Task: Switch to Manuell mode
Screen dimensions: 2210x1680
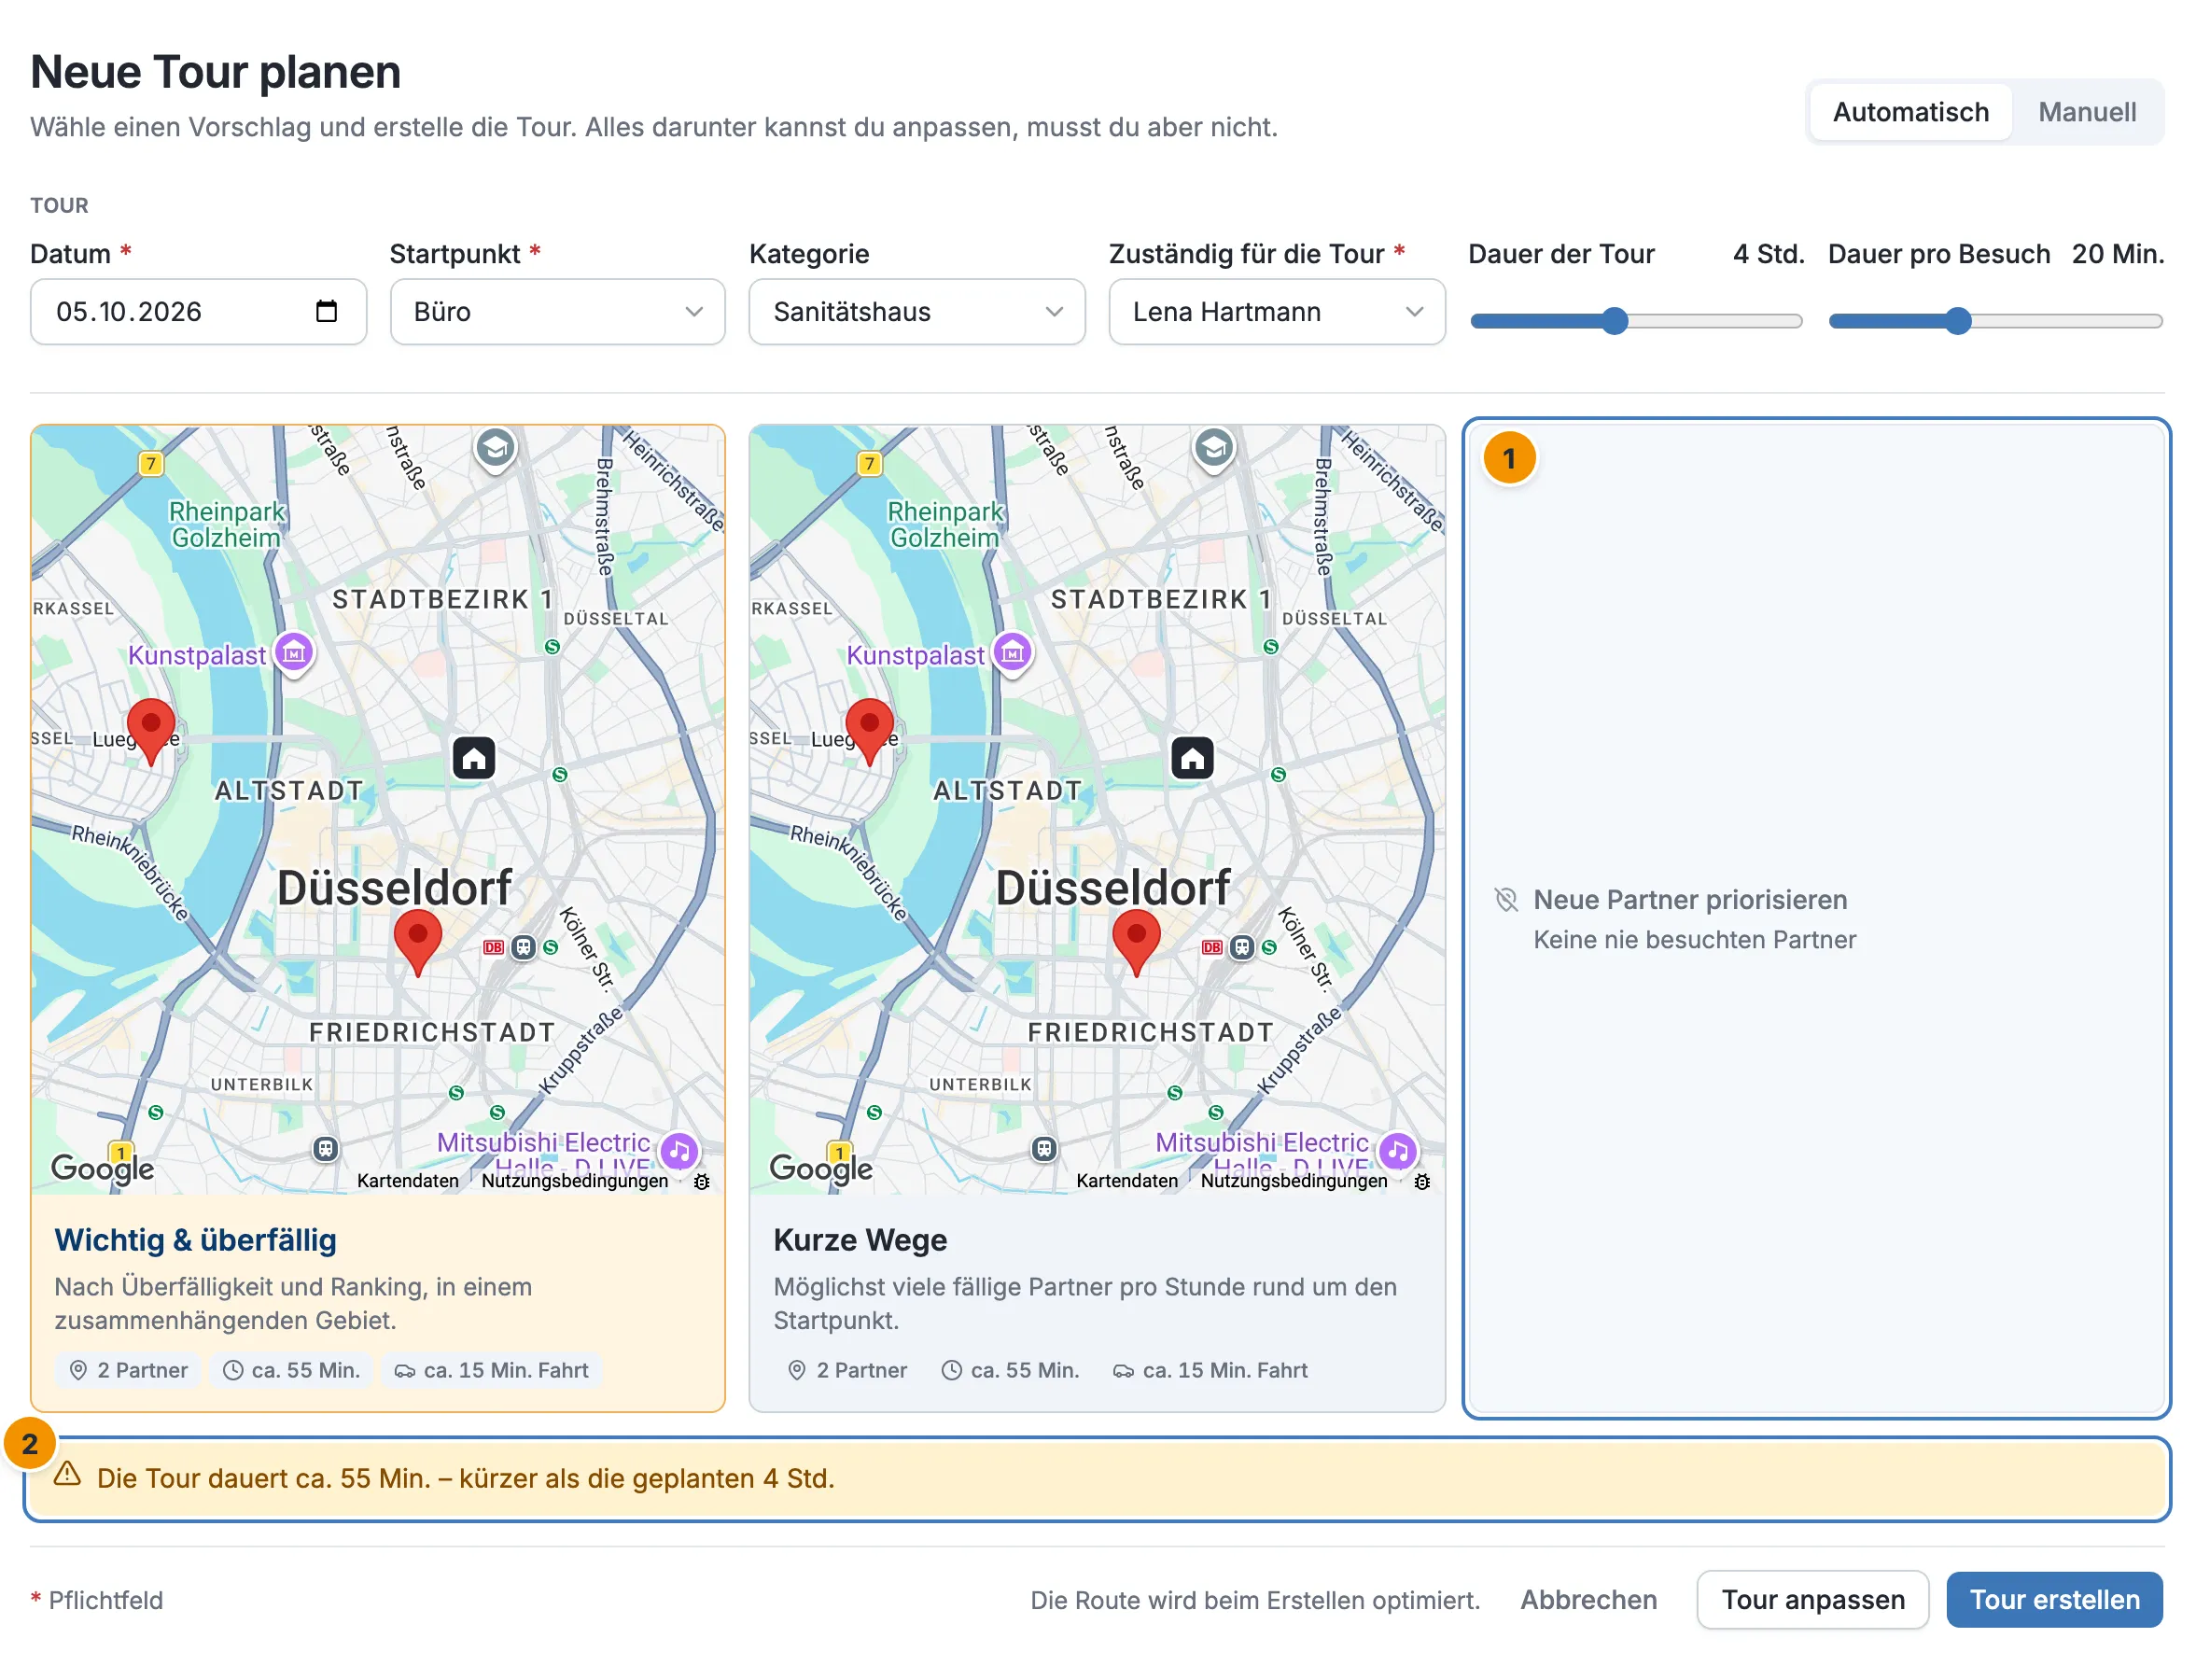Action: [2087, 112]
